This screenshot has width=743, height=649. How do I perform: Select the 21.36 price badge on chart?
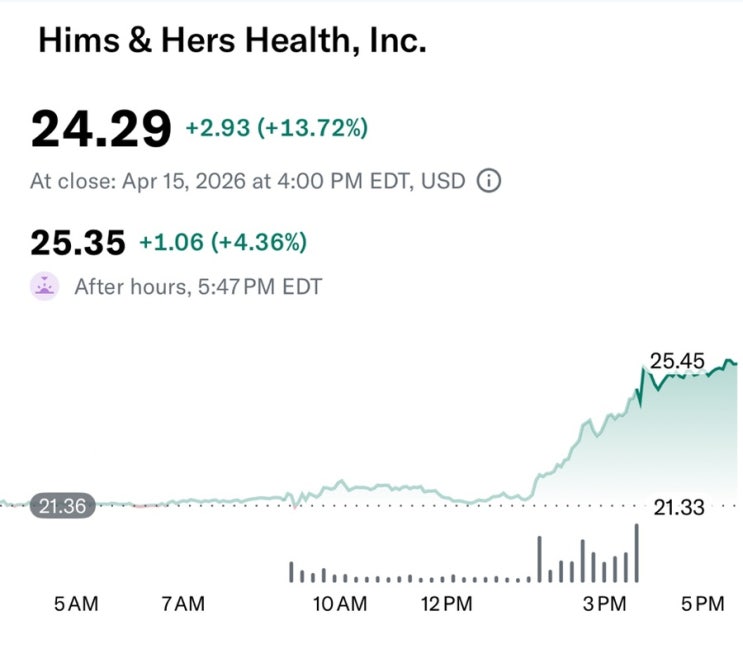pos(63,506)
